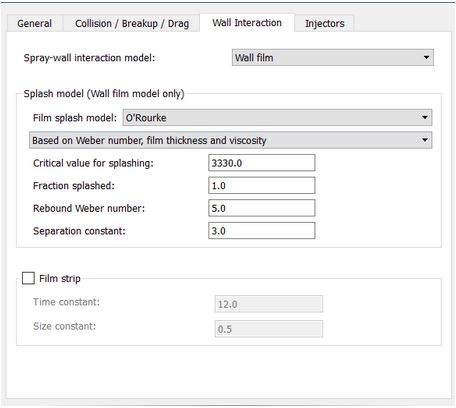
Task: Click the O'Rourke dropdown arrow
Action: coord(425,118)
